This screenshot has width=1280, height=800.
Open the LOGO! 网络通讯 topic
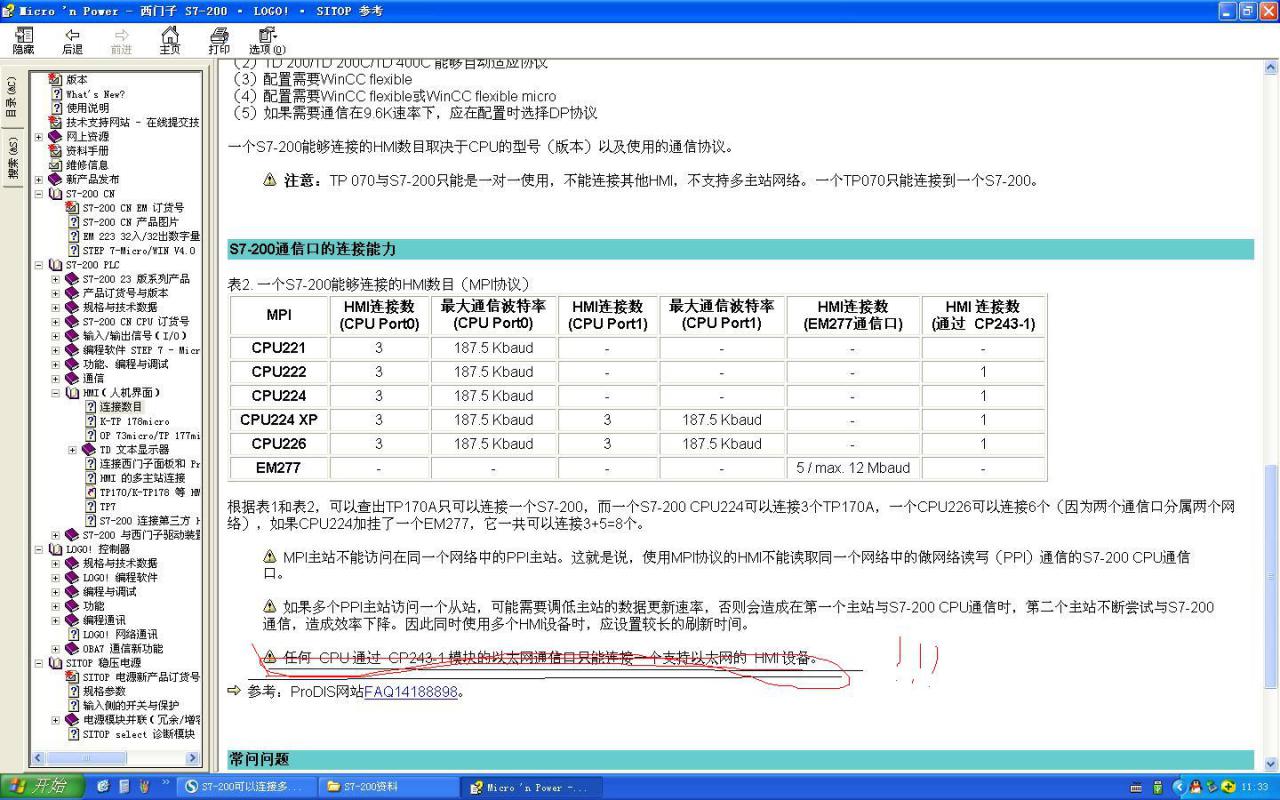(120, 635)
